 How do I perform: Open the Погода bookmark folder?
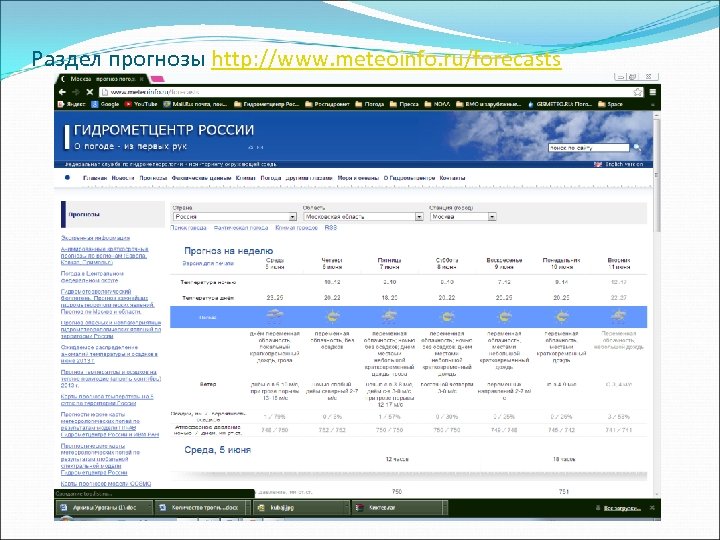point(370,104)
